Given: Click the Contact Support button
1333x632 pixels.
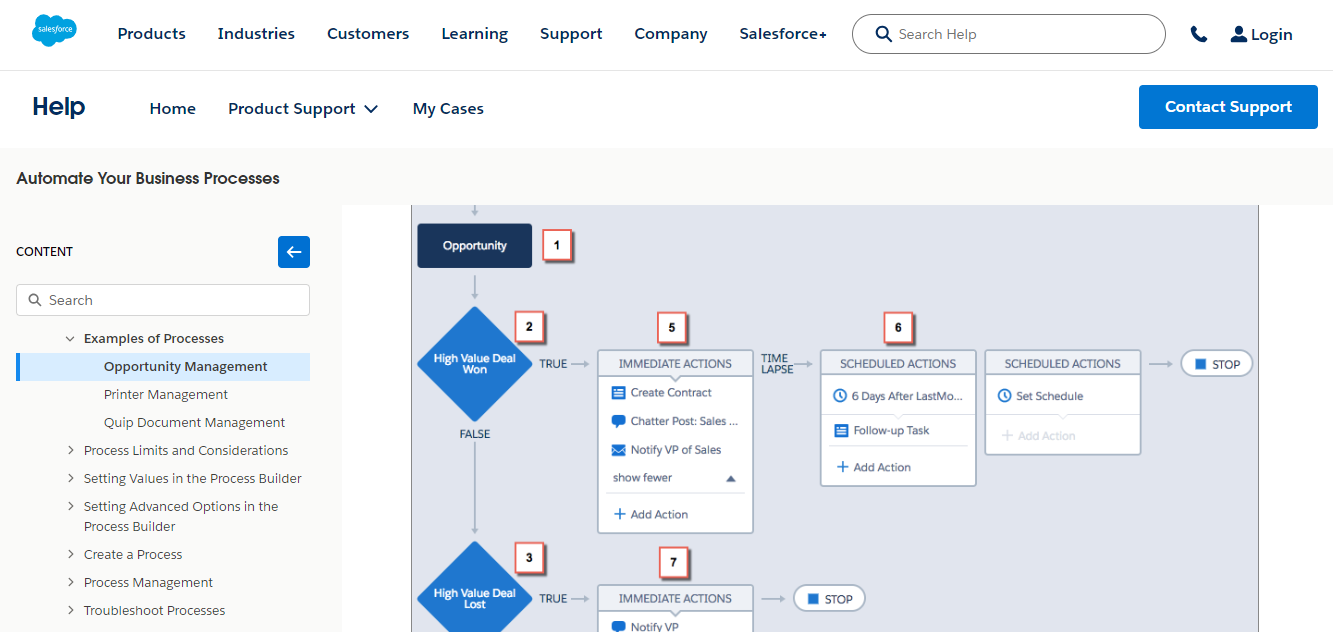Looking at the screenshot, I should point(1228,107).
